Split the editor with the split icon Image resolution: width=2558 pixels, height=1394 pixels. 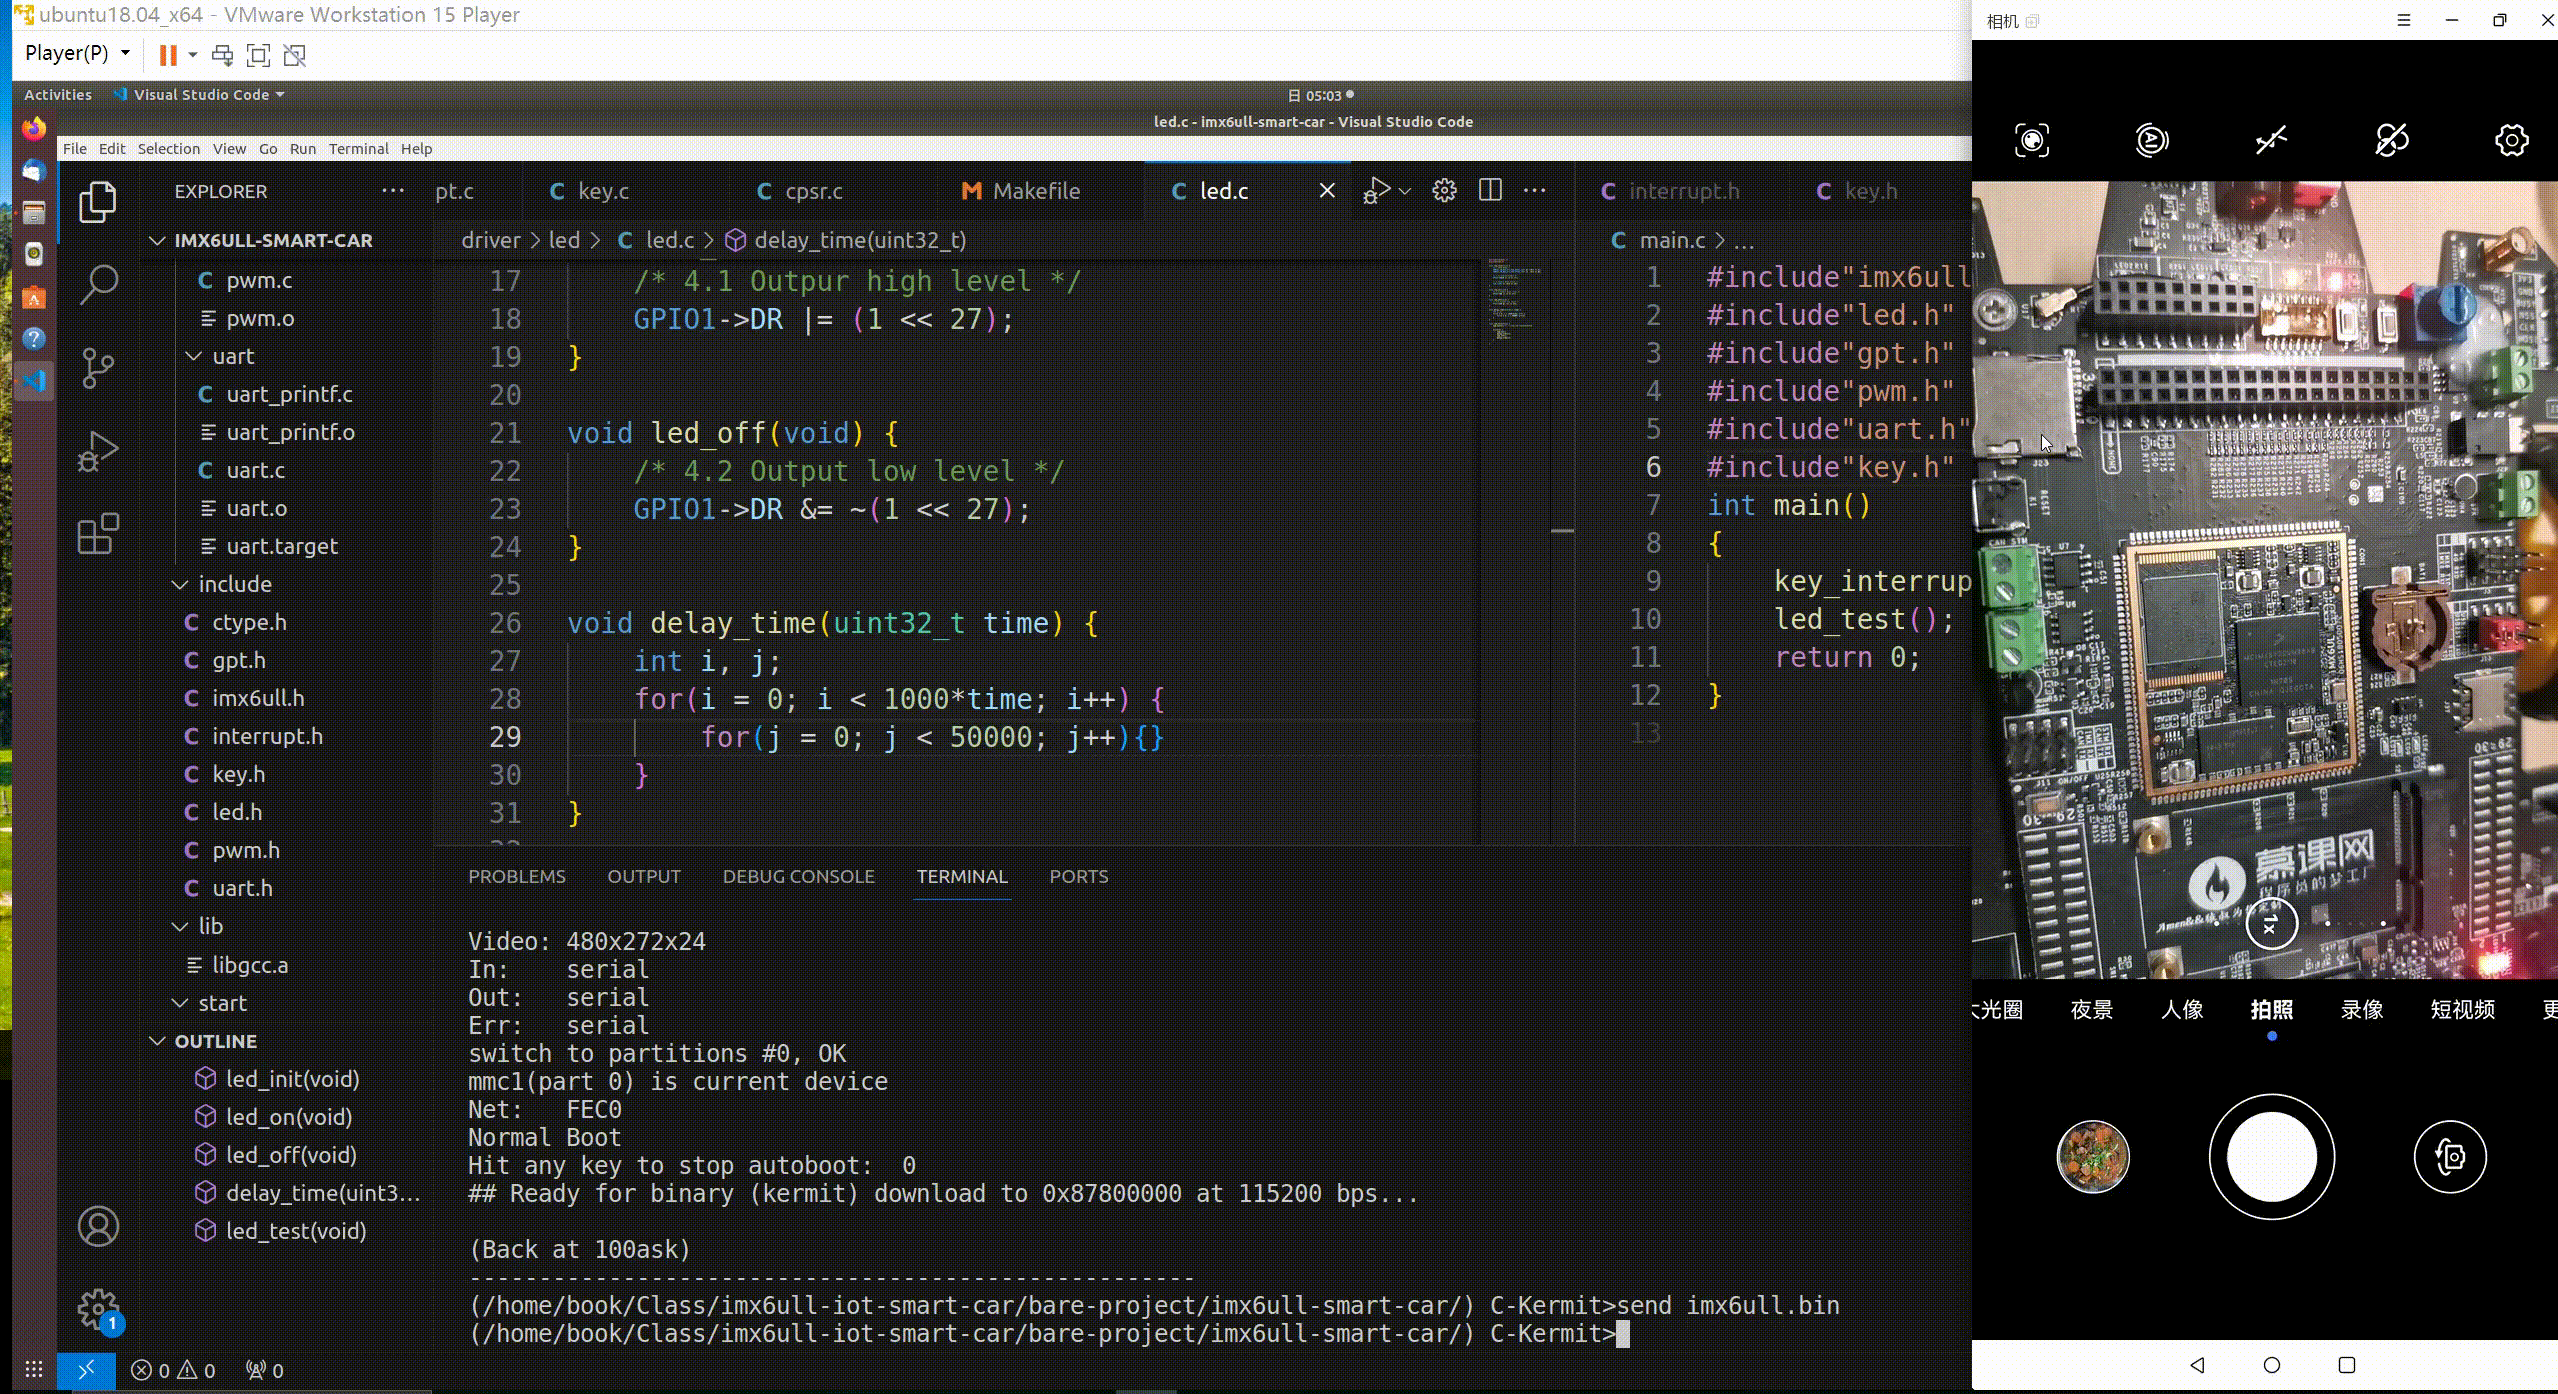point(1489,190)
